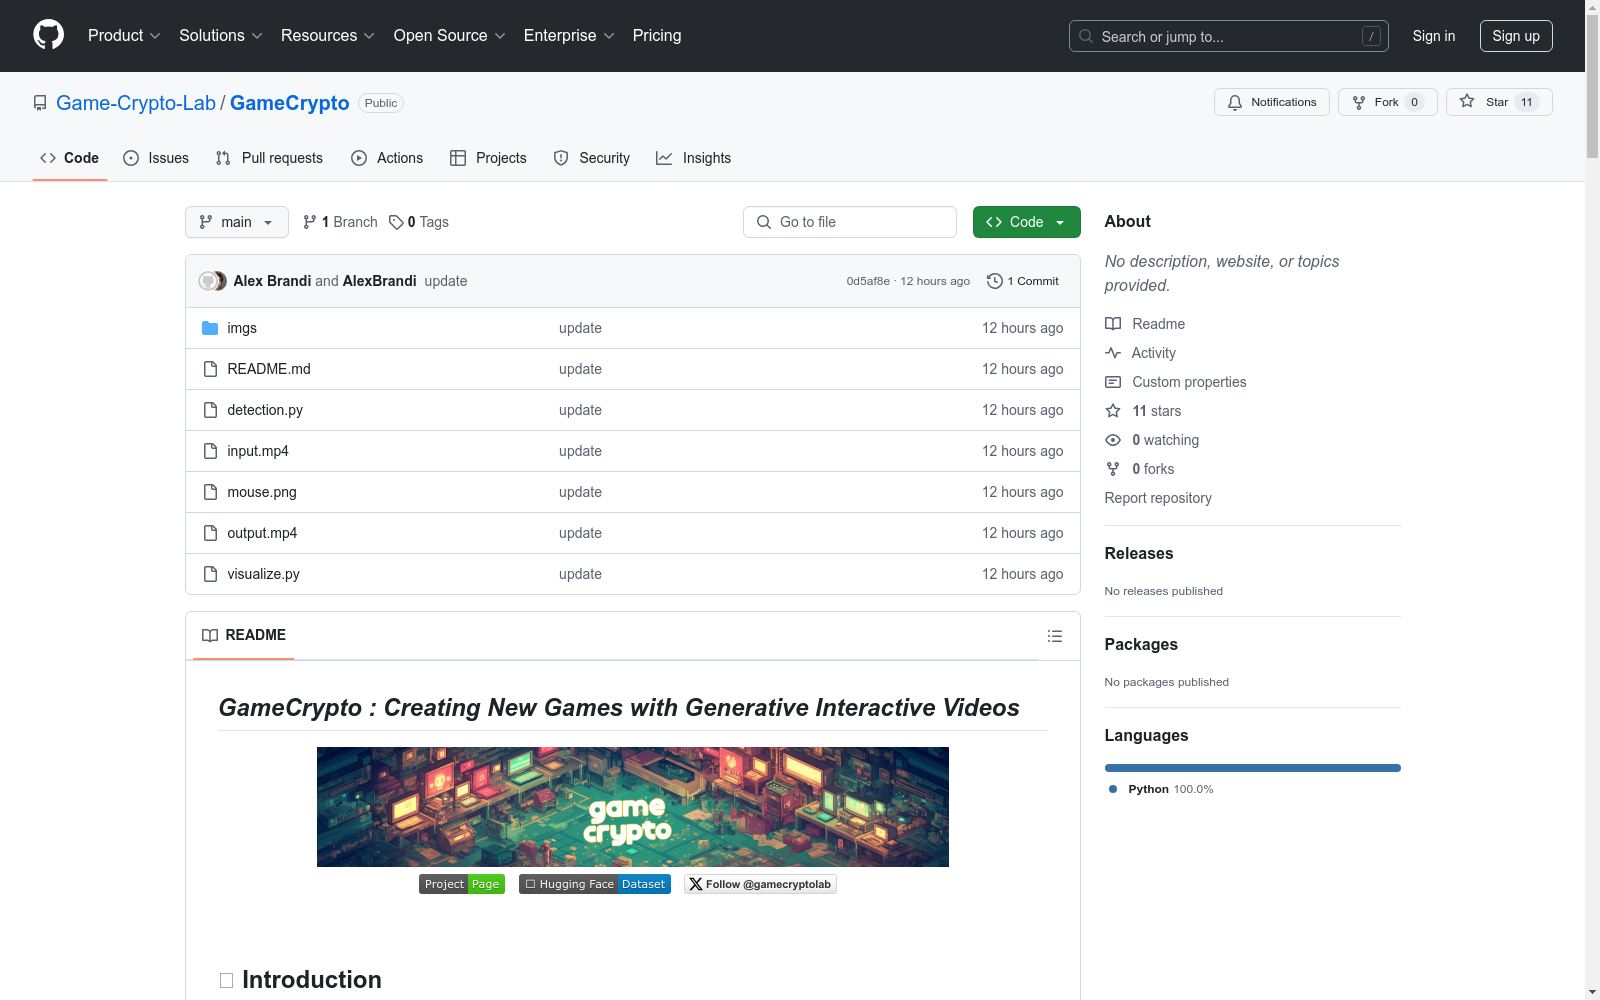Click the Follow @gamecryptolab badge
Screen dimensions: 1600x1000
(x=760, y=884)
